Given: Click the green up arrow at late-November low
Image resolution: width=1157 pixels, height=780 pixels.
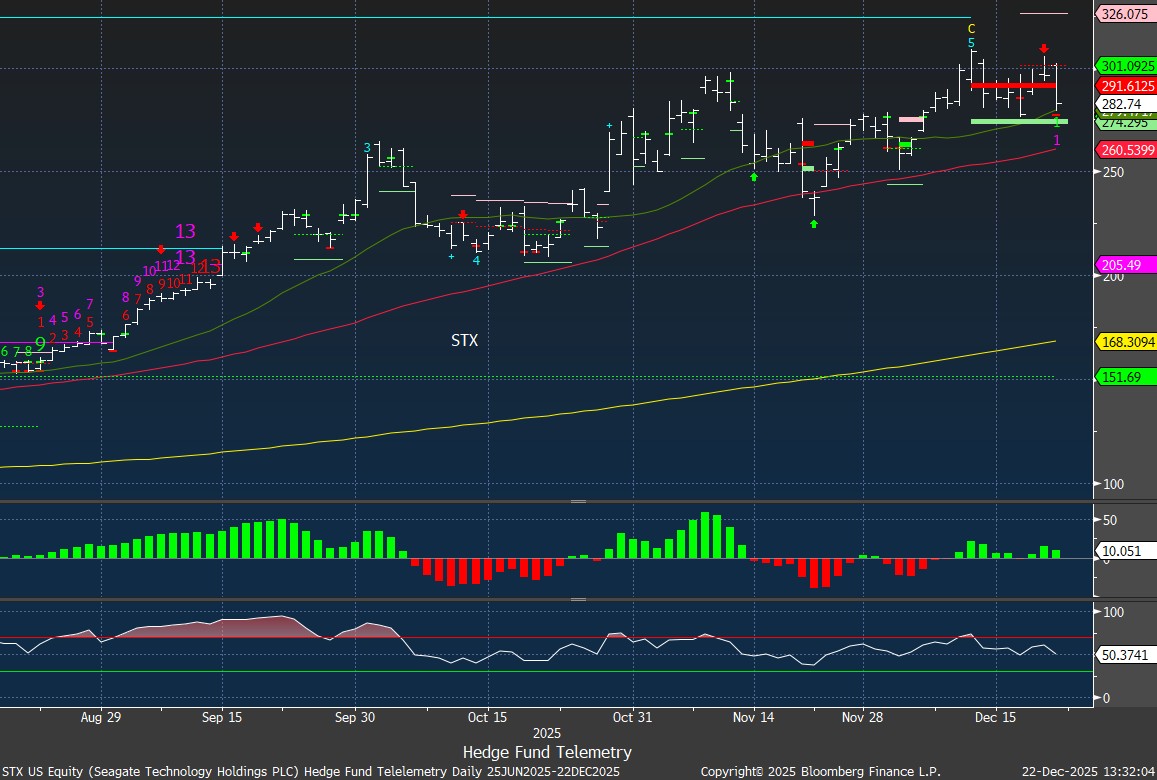Looking at the screenshot, I should (x=814, y=224).
